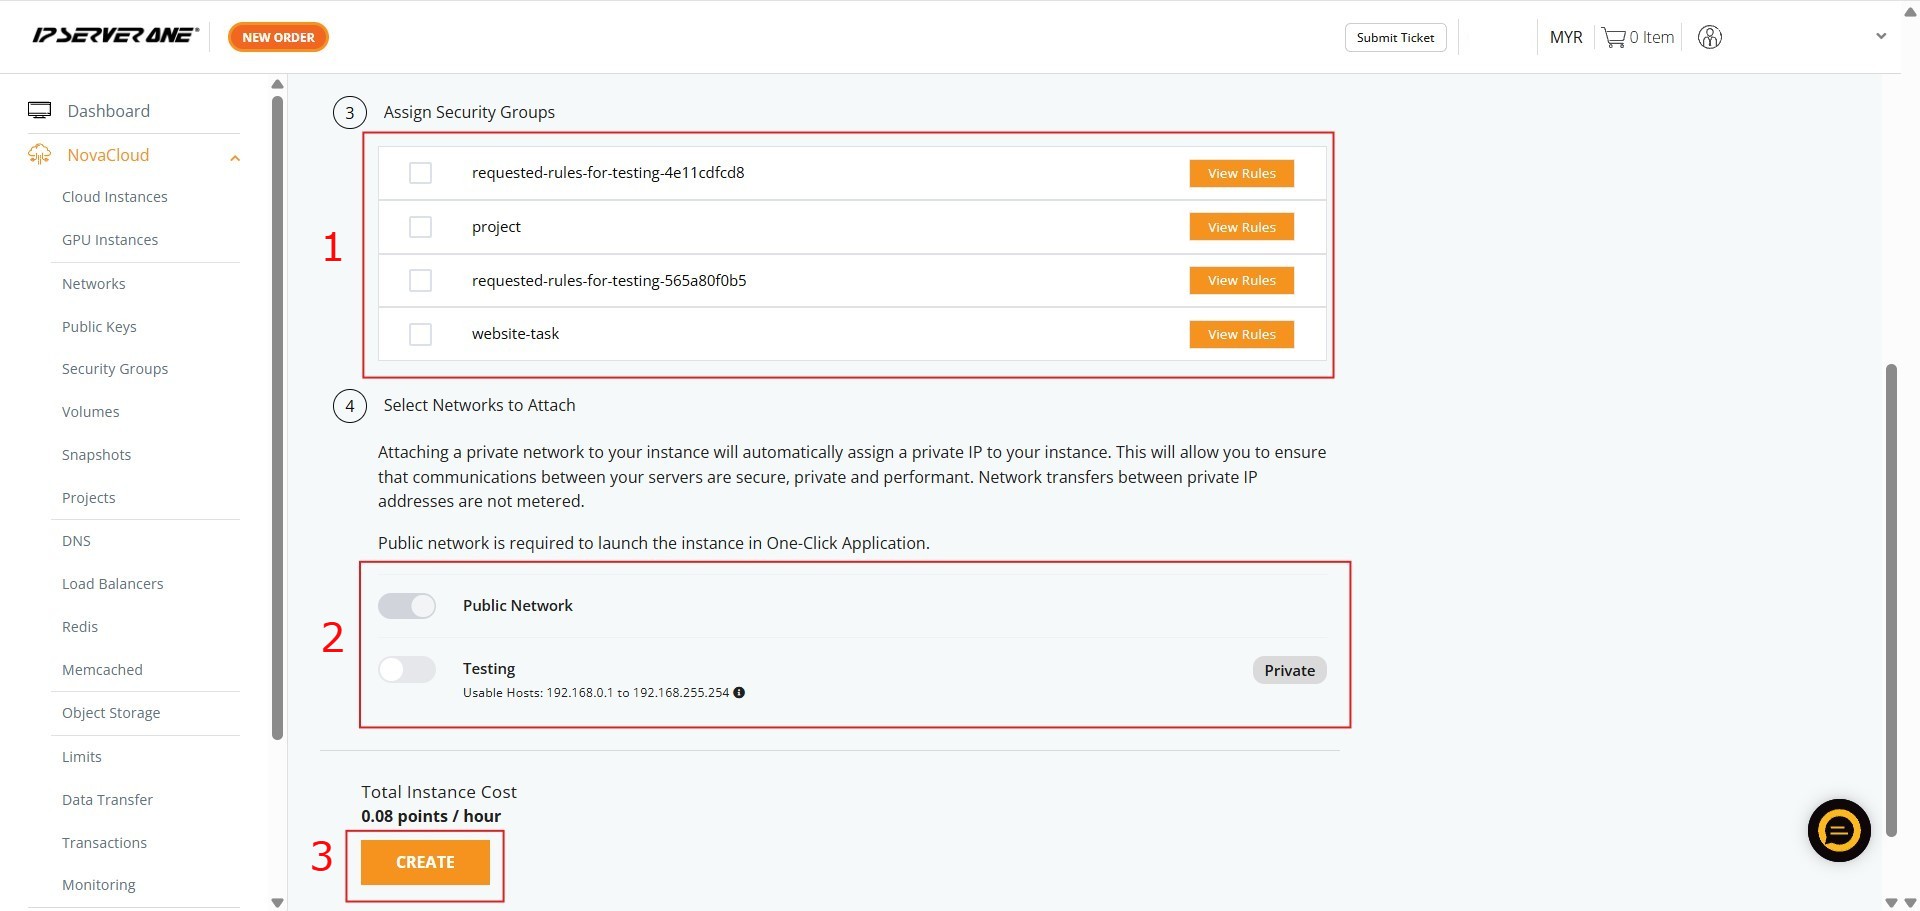Viewport: 1920px width, 911px height.
Task: Open Security Groups in sidebar
Action: click(115, 369)
